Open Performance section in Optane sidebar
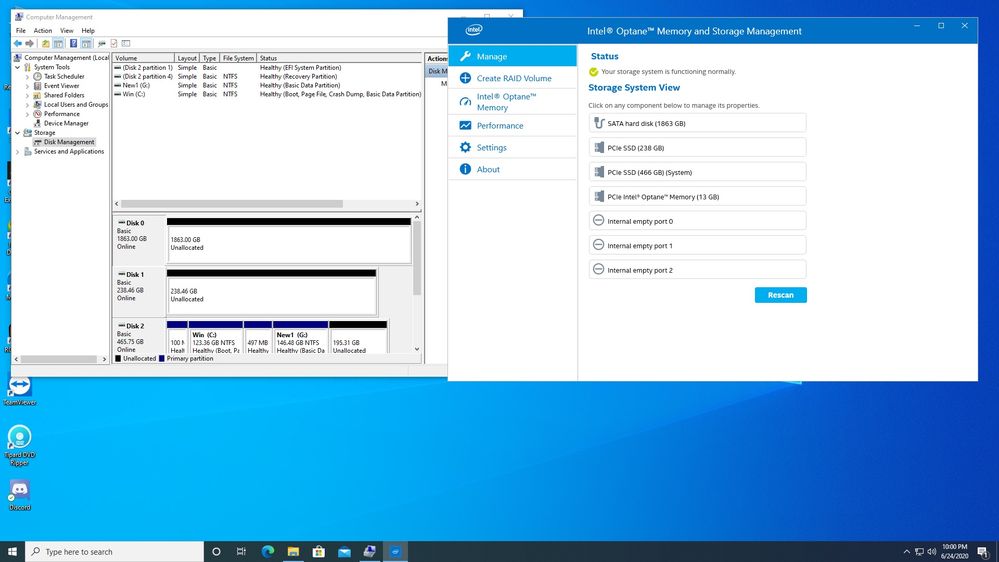This screenshot has height=562, width=999. coord(513,126)
